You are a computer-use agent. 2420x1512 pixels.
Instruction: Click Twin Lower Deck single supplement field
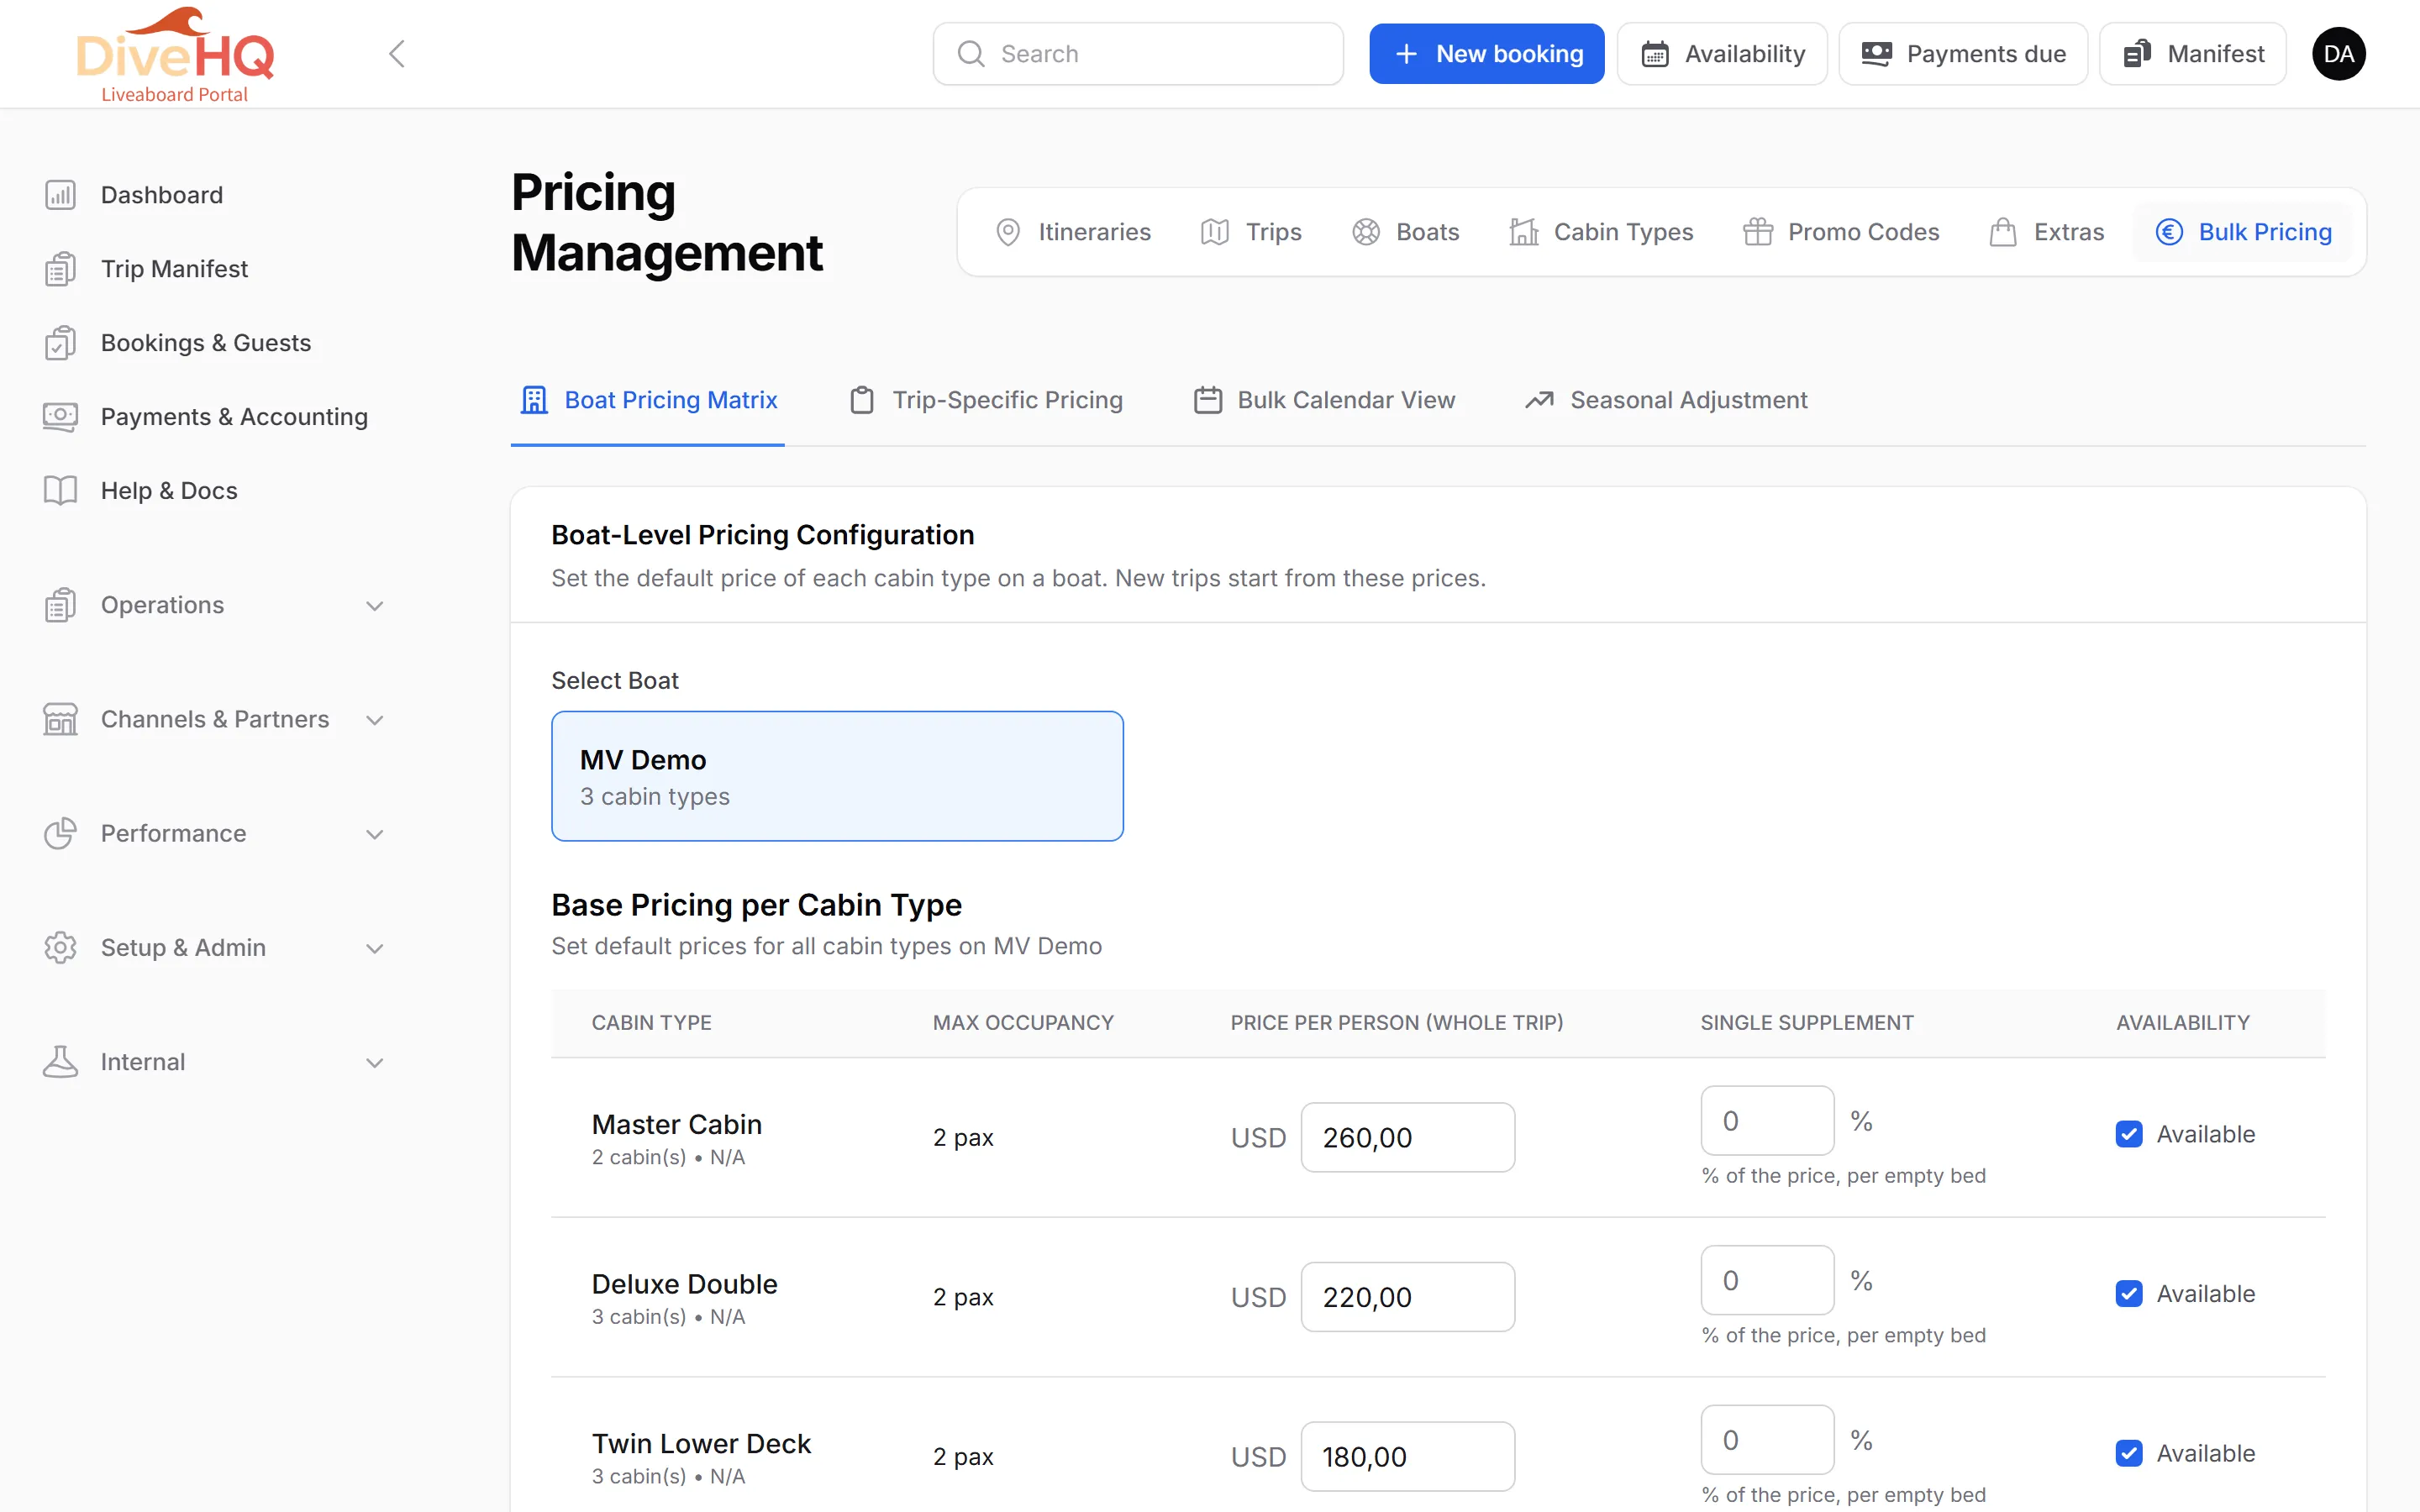1767,1440
